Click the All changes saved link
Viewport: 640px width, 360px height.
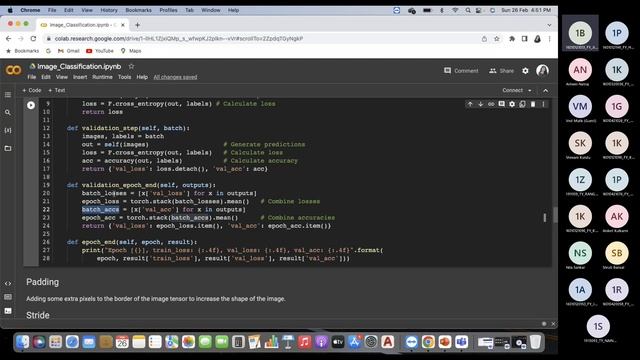pyautogui.click(x=176, y=77)
